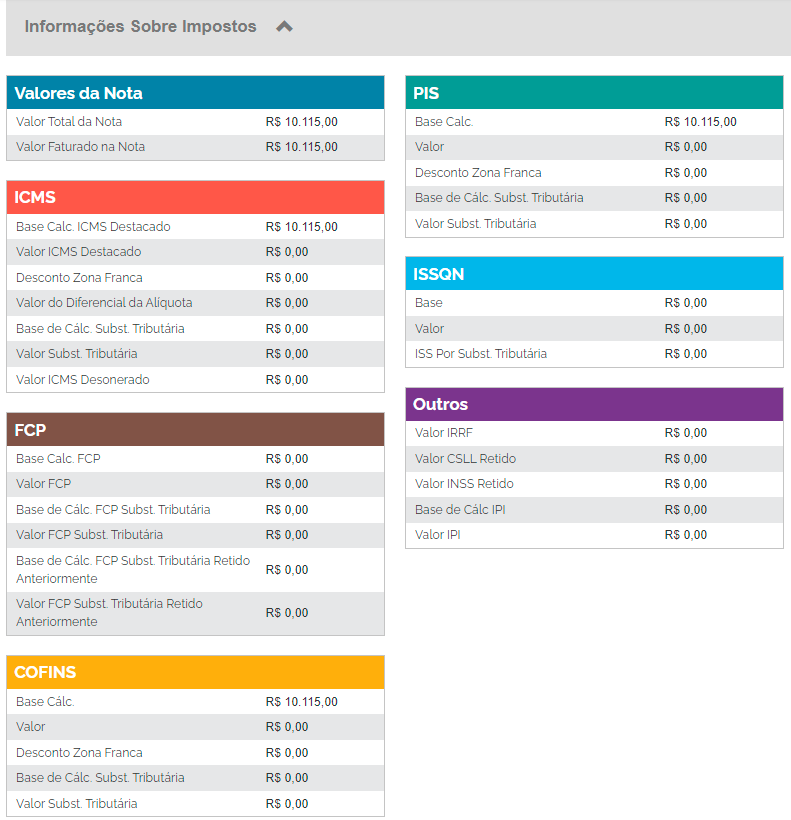Select Valor FCP Subst. Tributária Retido Anteriormente
Viewport: 791px width, 820px height.
(109, 612)
